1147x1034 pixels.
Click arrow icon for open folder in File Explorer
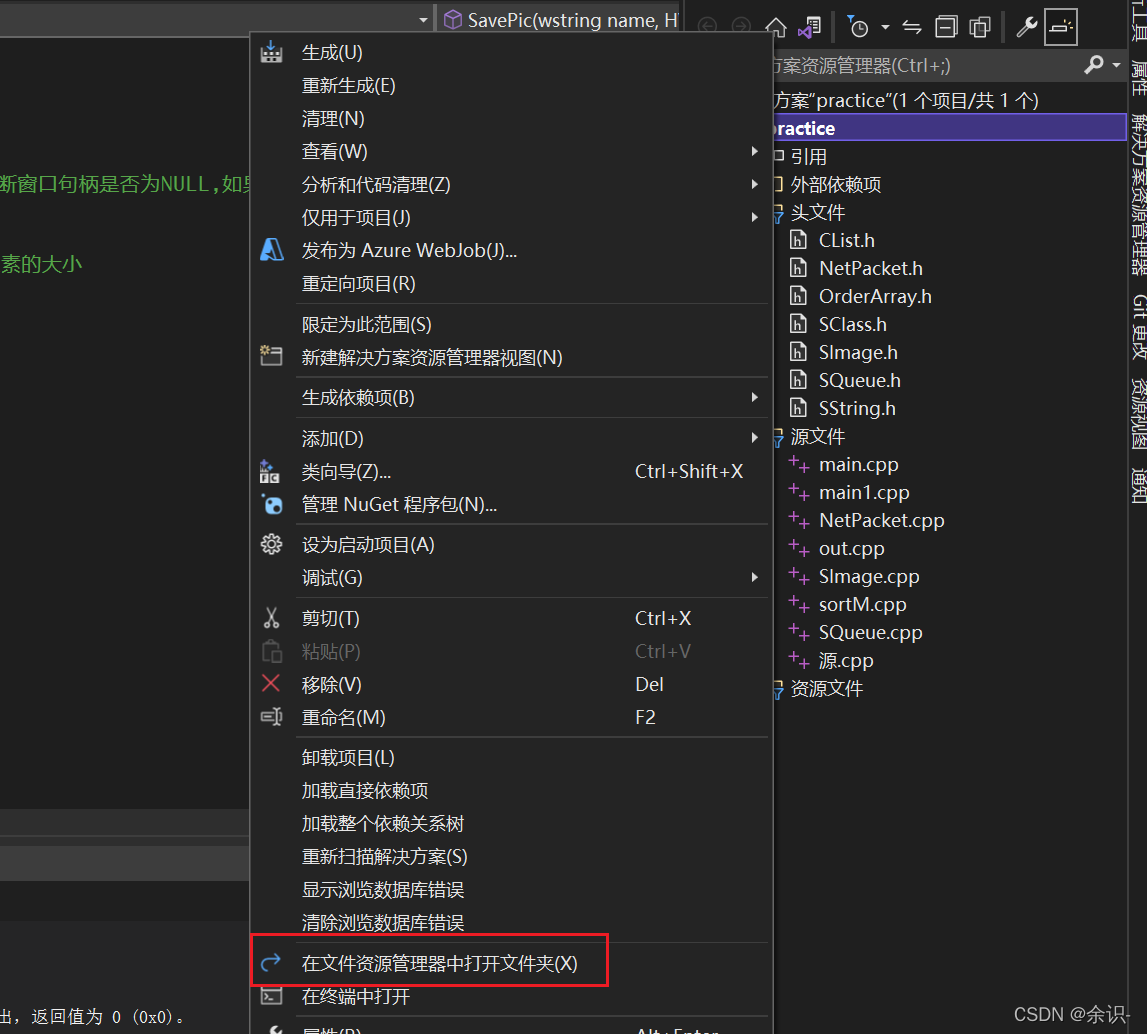point(271,962)
